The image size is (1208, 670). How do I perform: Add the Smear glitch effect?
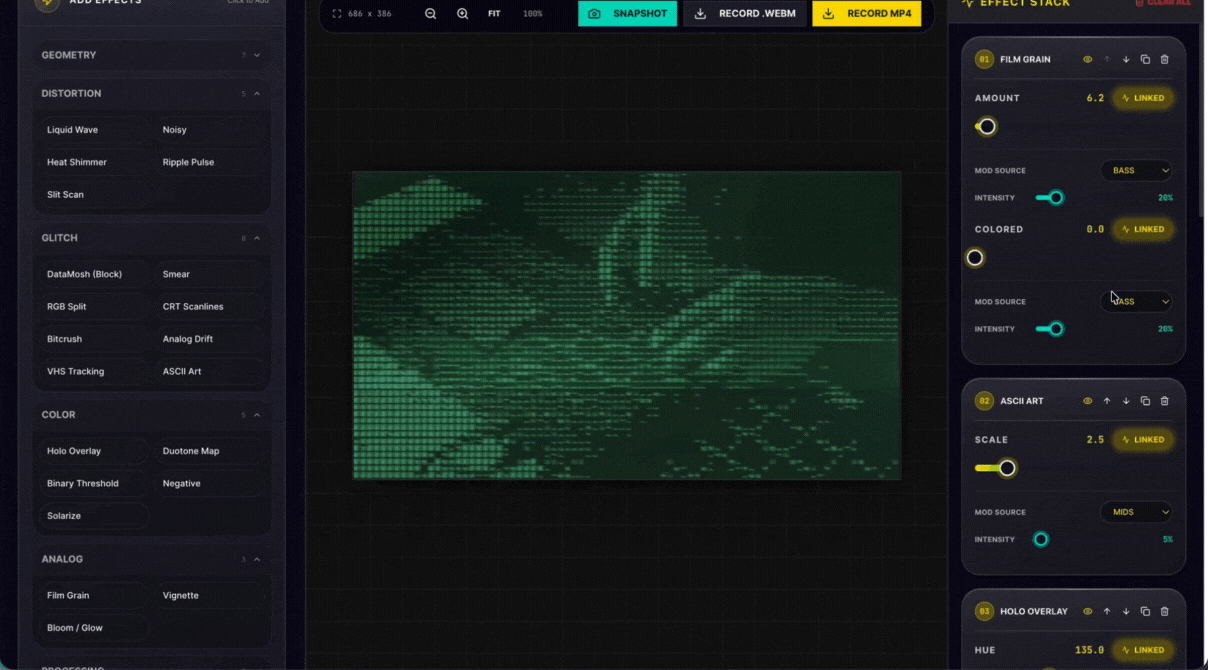209,274
